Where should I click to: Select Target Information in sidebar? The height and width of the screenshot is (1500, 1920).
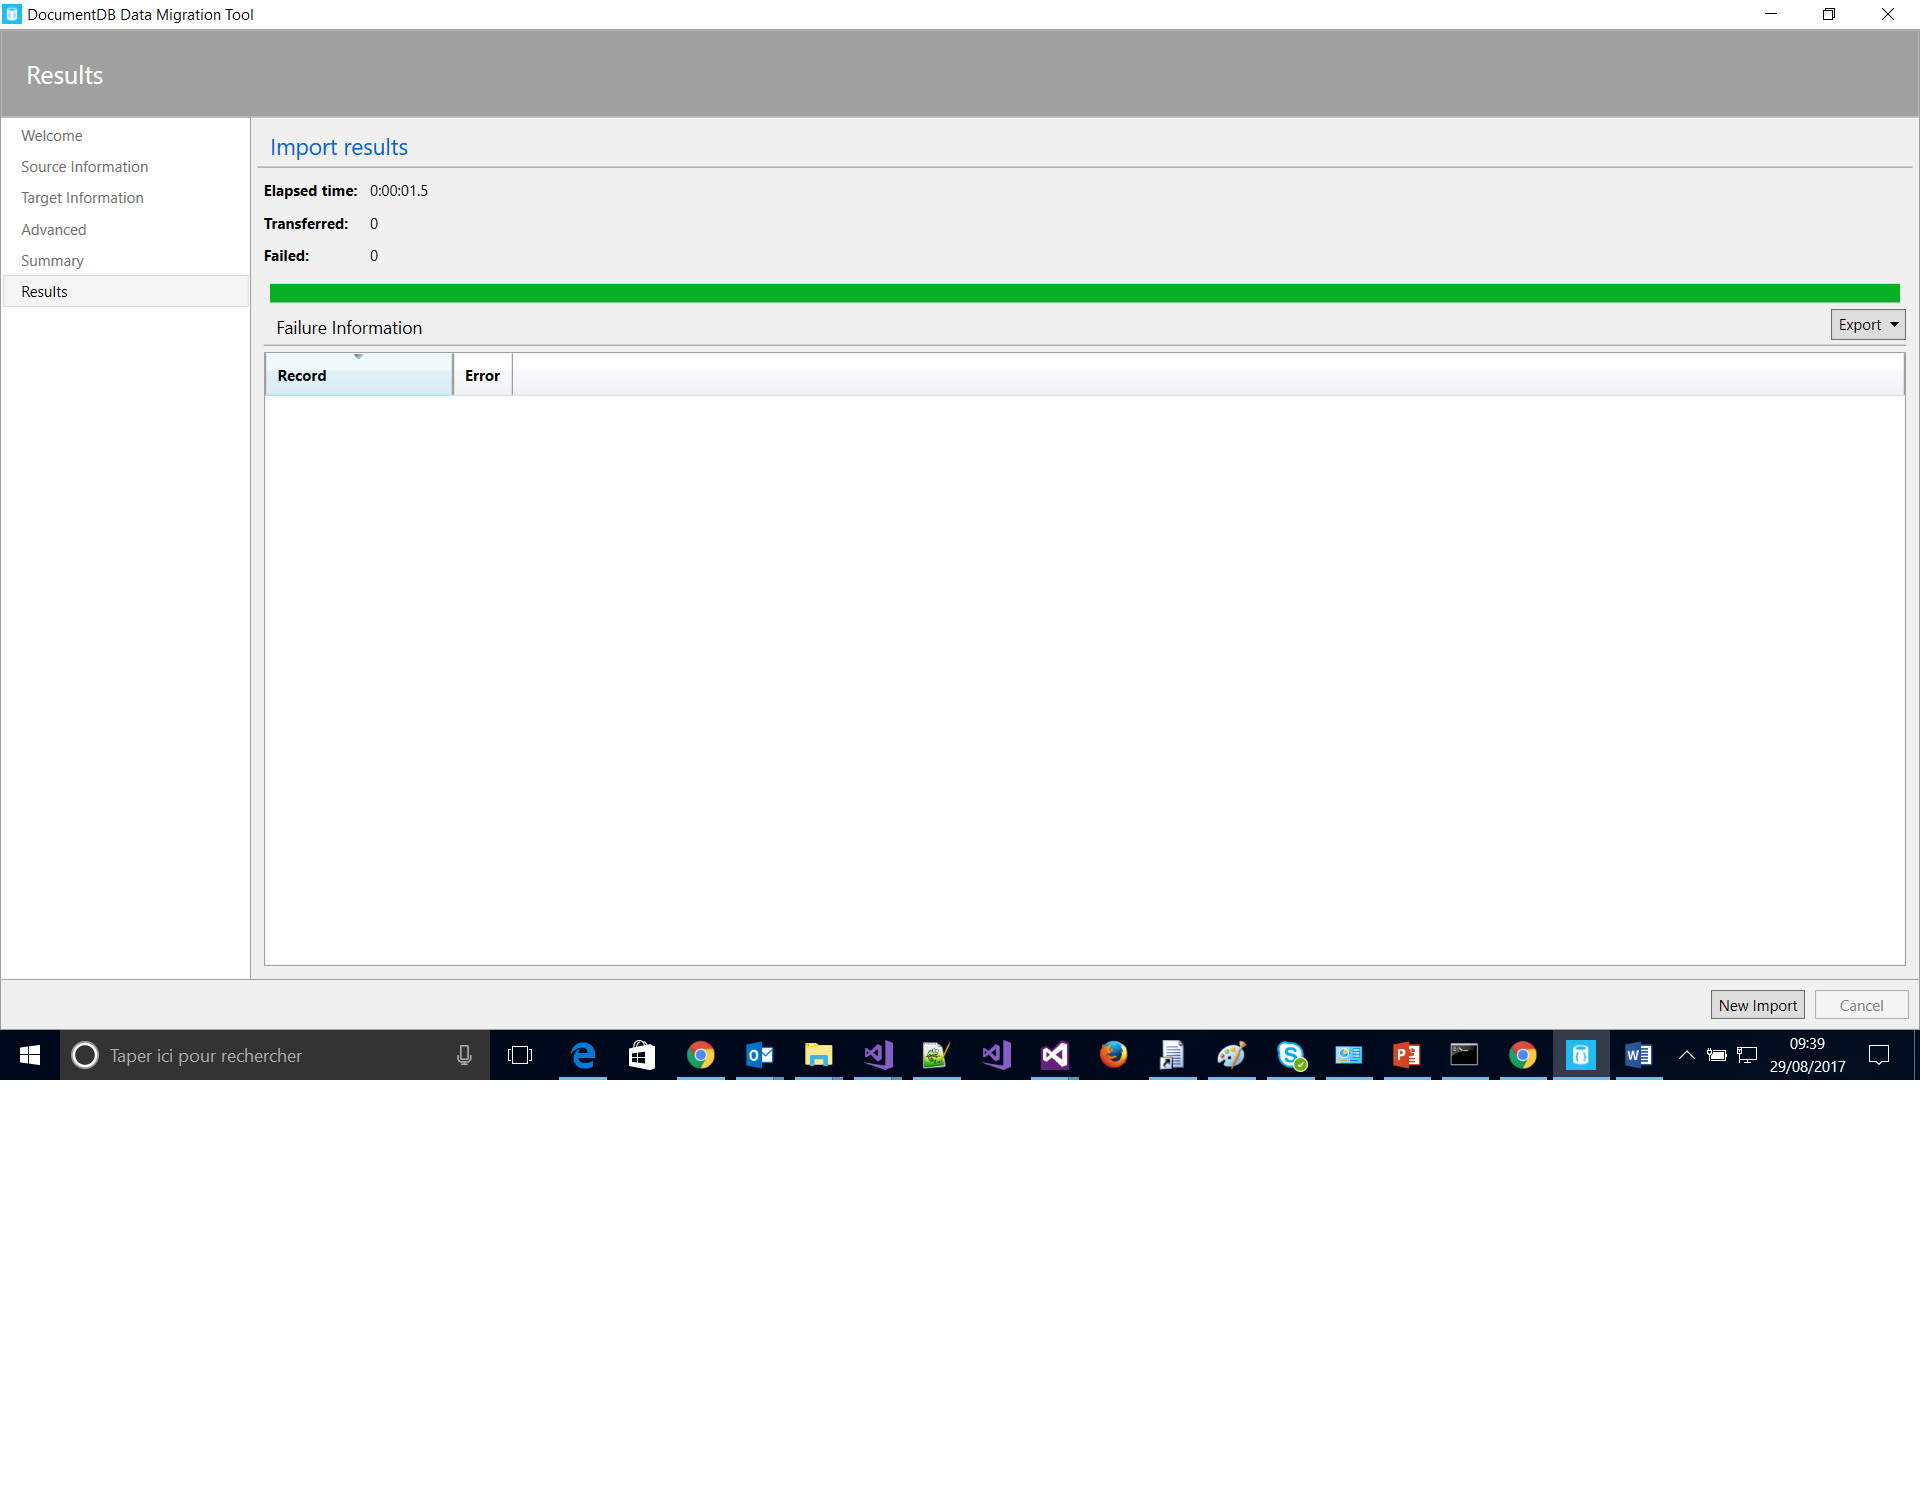pos(82,198)
